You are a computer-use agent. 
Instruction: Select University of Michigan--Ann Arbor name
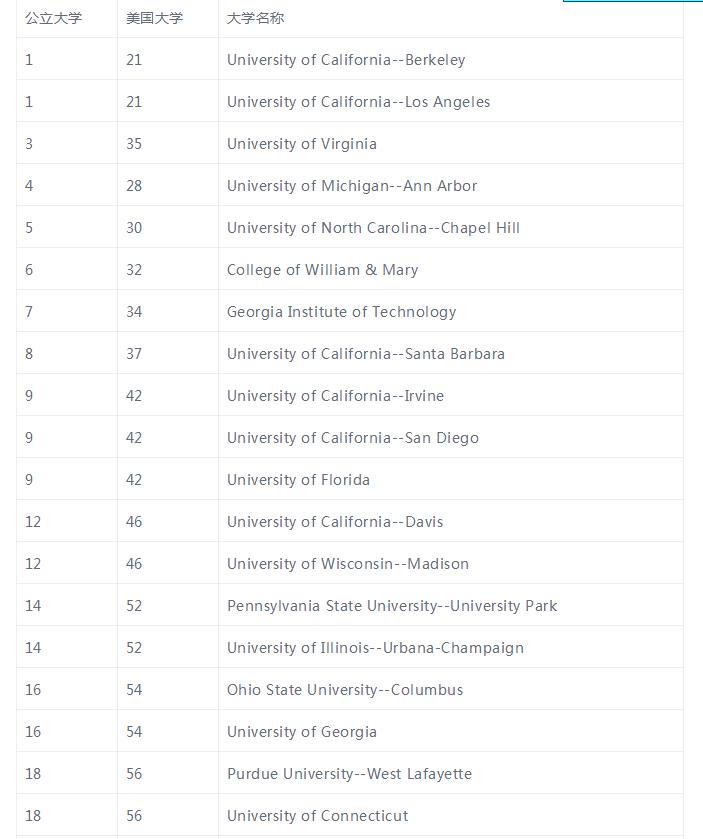click(352, 186)
